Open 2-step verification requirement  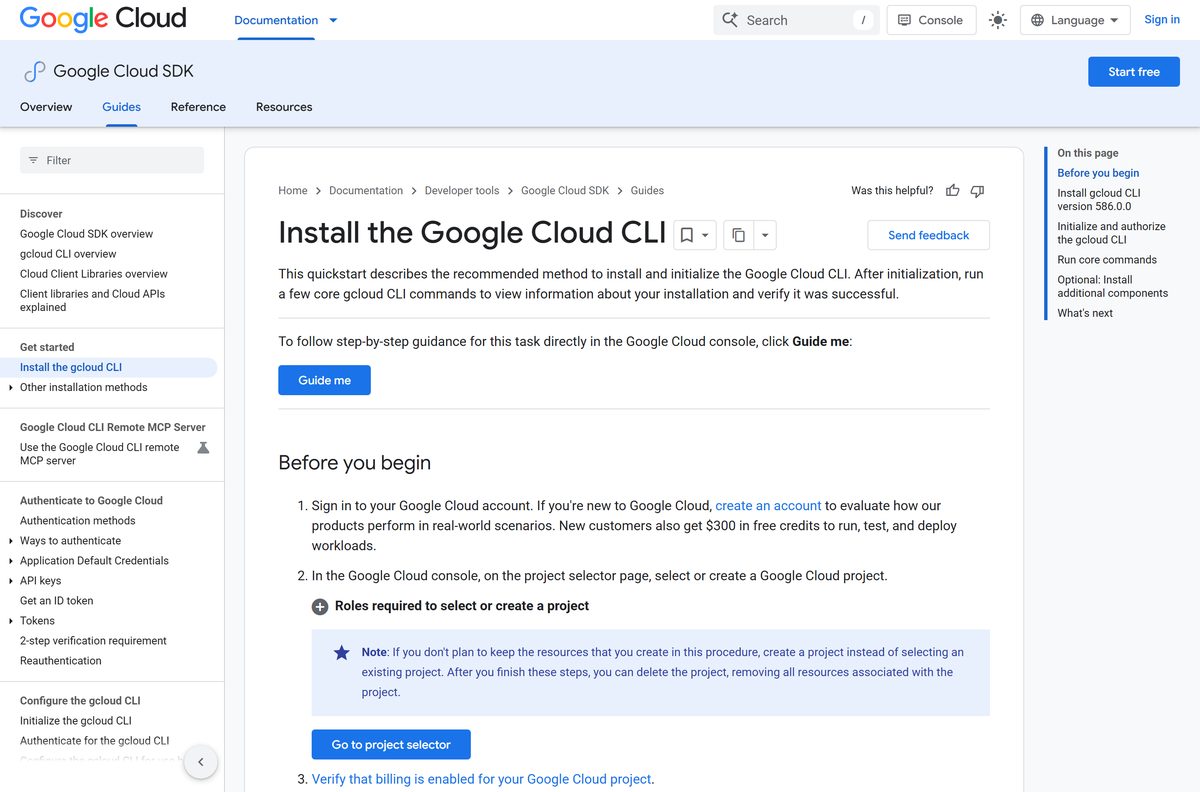pyautogui.click(x=93, y=641)
